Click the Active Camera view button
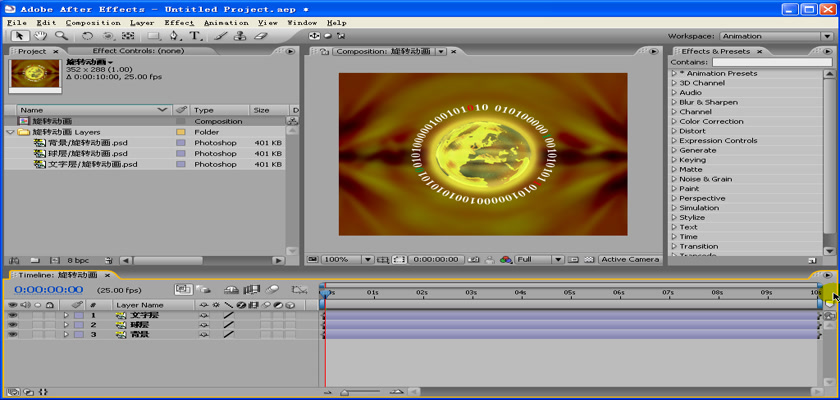 [x=630, y=259]
